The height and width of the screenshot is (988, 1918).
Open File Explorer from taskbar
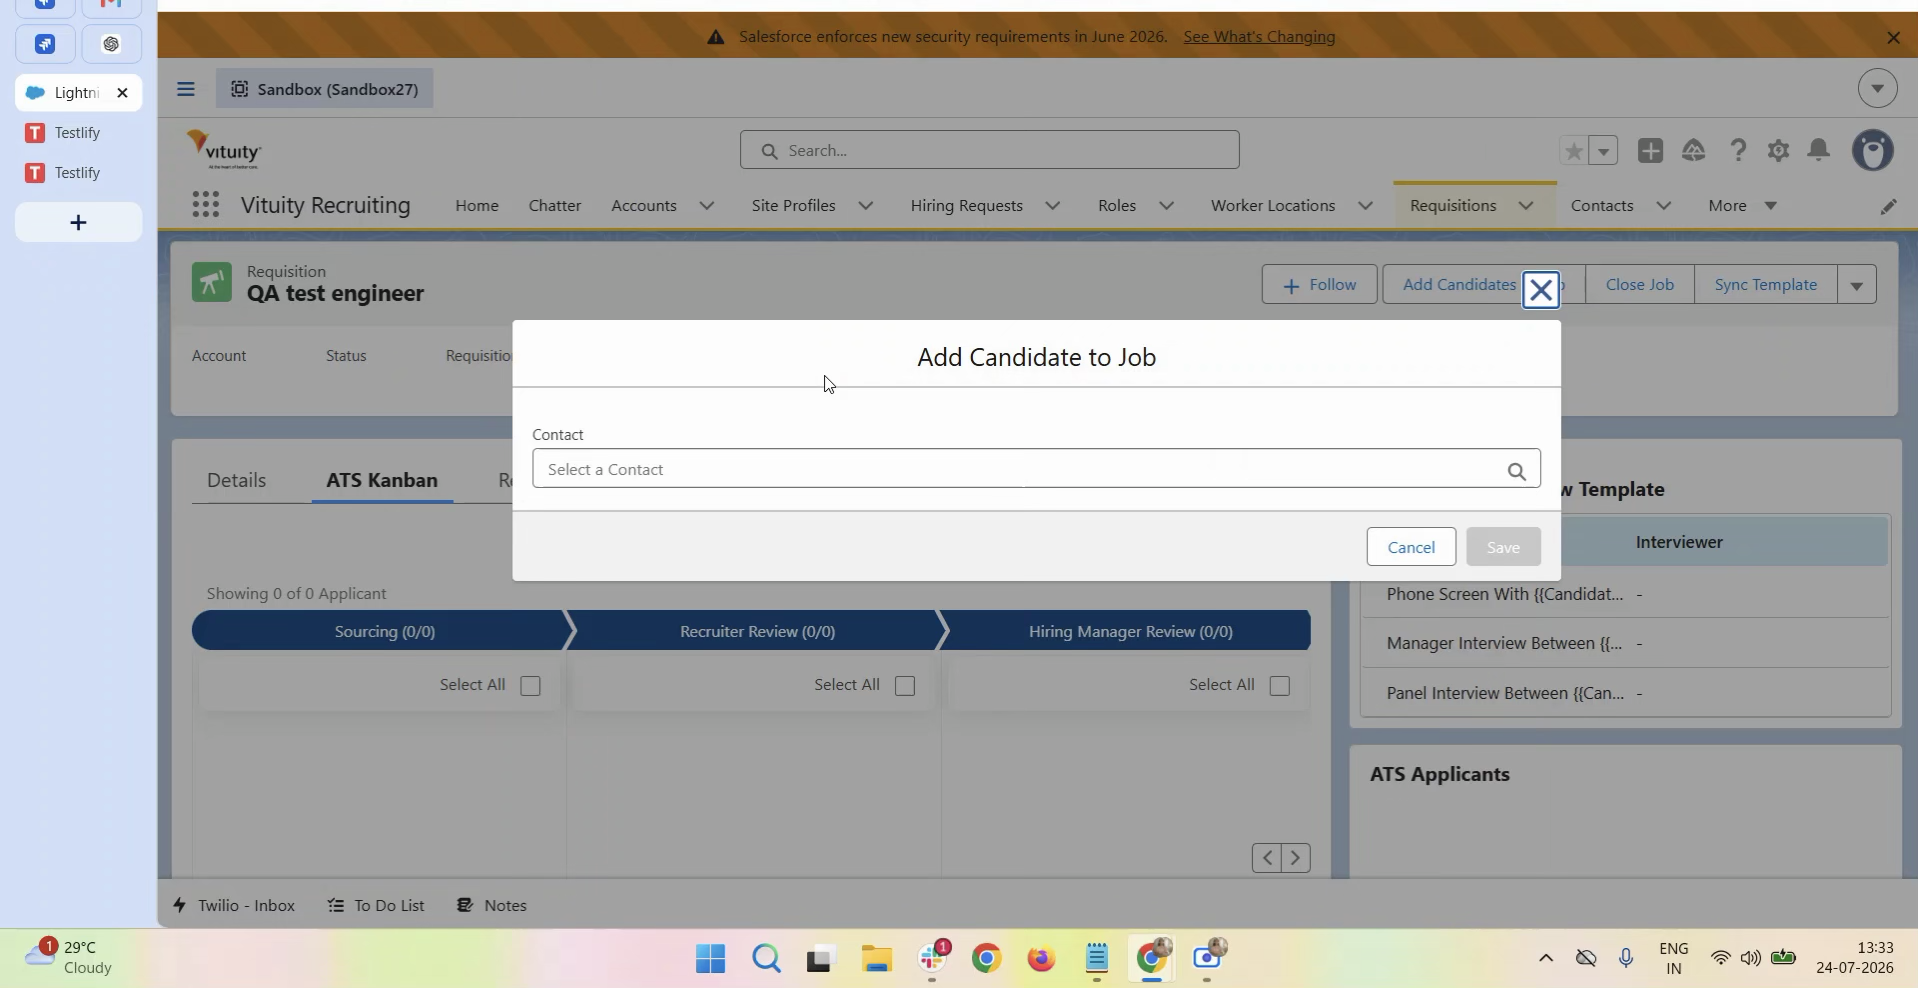pyautogui.click(x=876, y=959)
